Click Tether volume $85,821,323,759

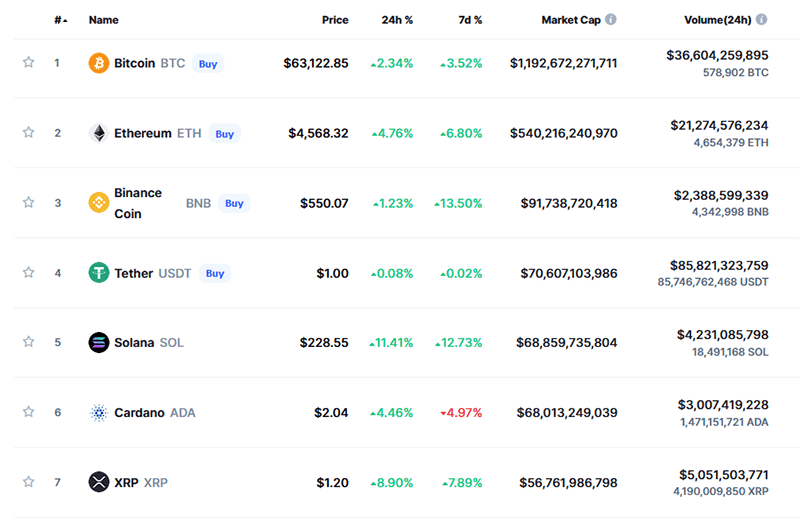tap(719, 265)
